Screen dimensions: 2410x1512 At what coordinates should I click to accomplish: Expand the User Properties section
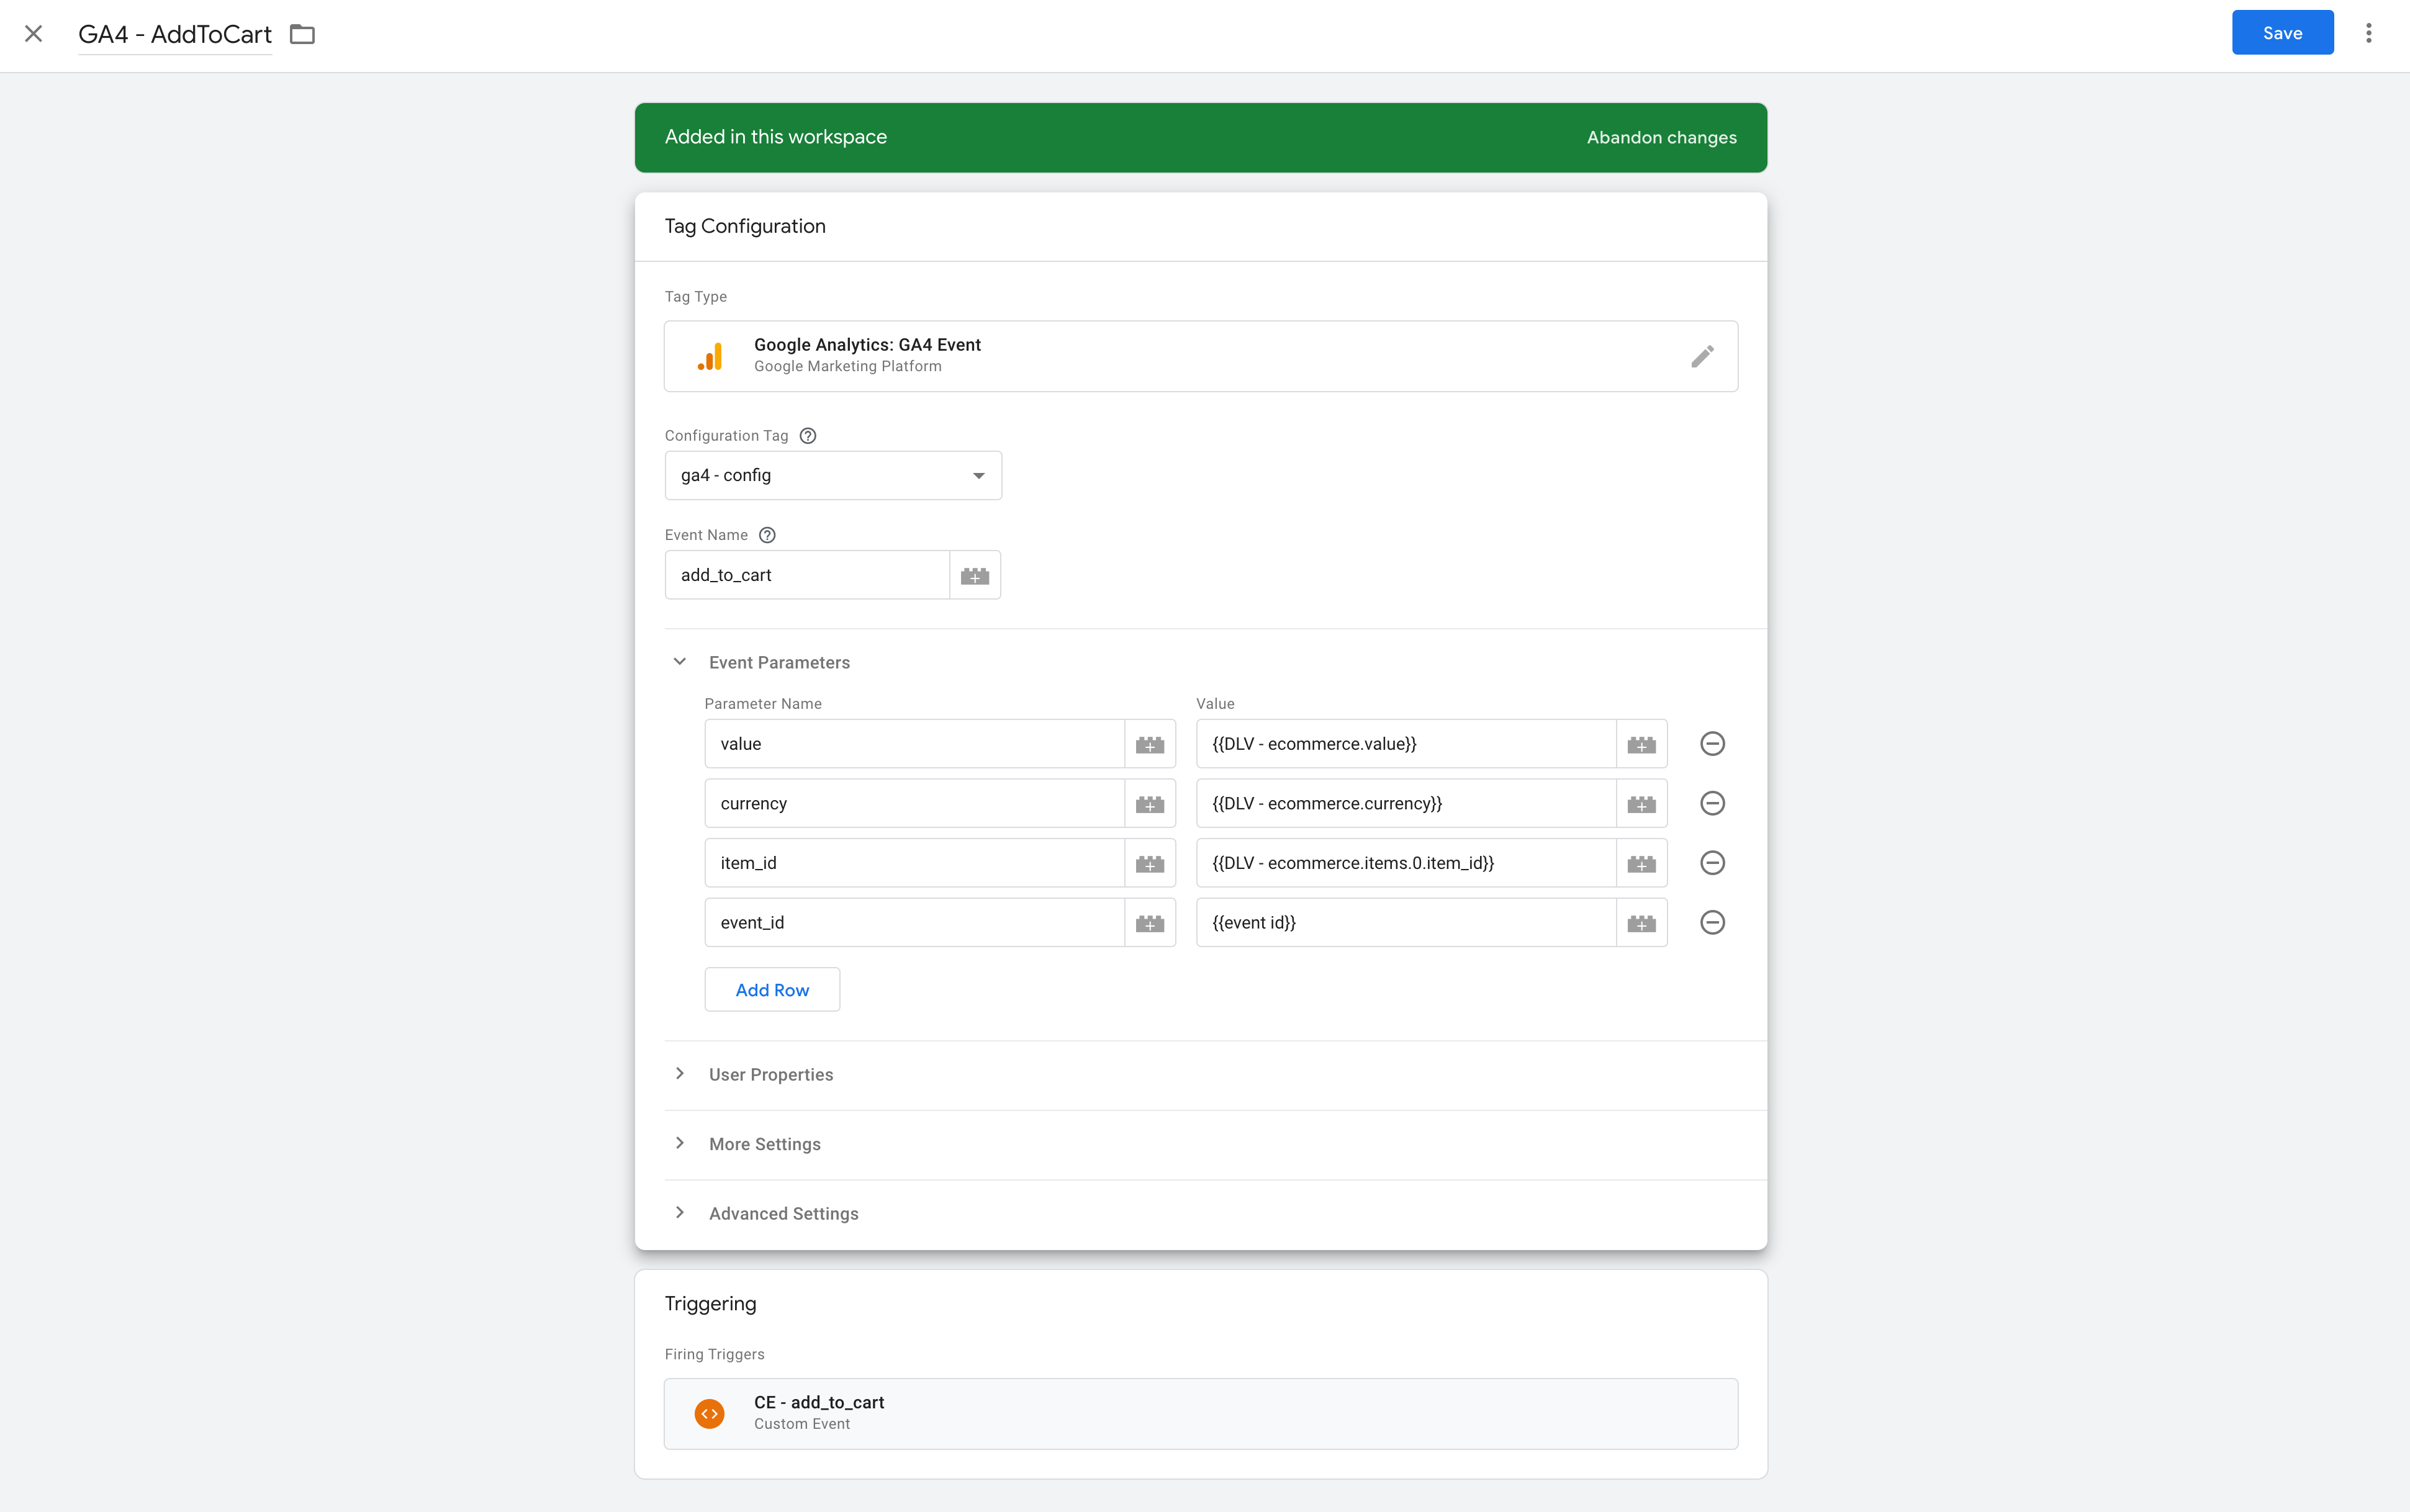coord(679,1073)
